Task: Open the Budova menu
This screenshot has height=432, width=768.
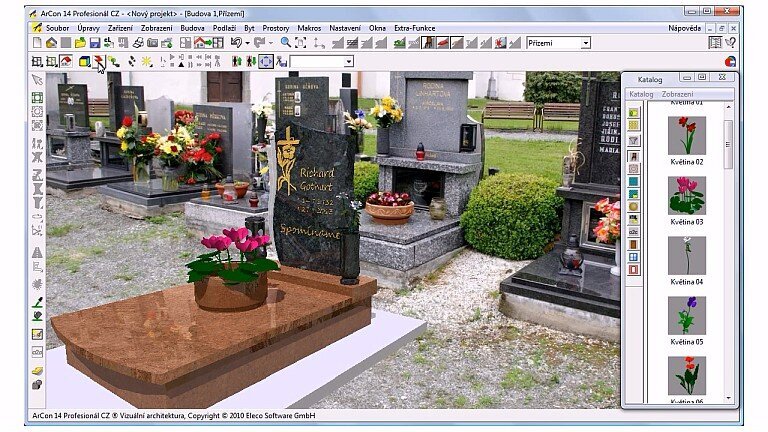Action: coord(192,28)
